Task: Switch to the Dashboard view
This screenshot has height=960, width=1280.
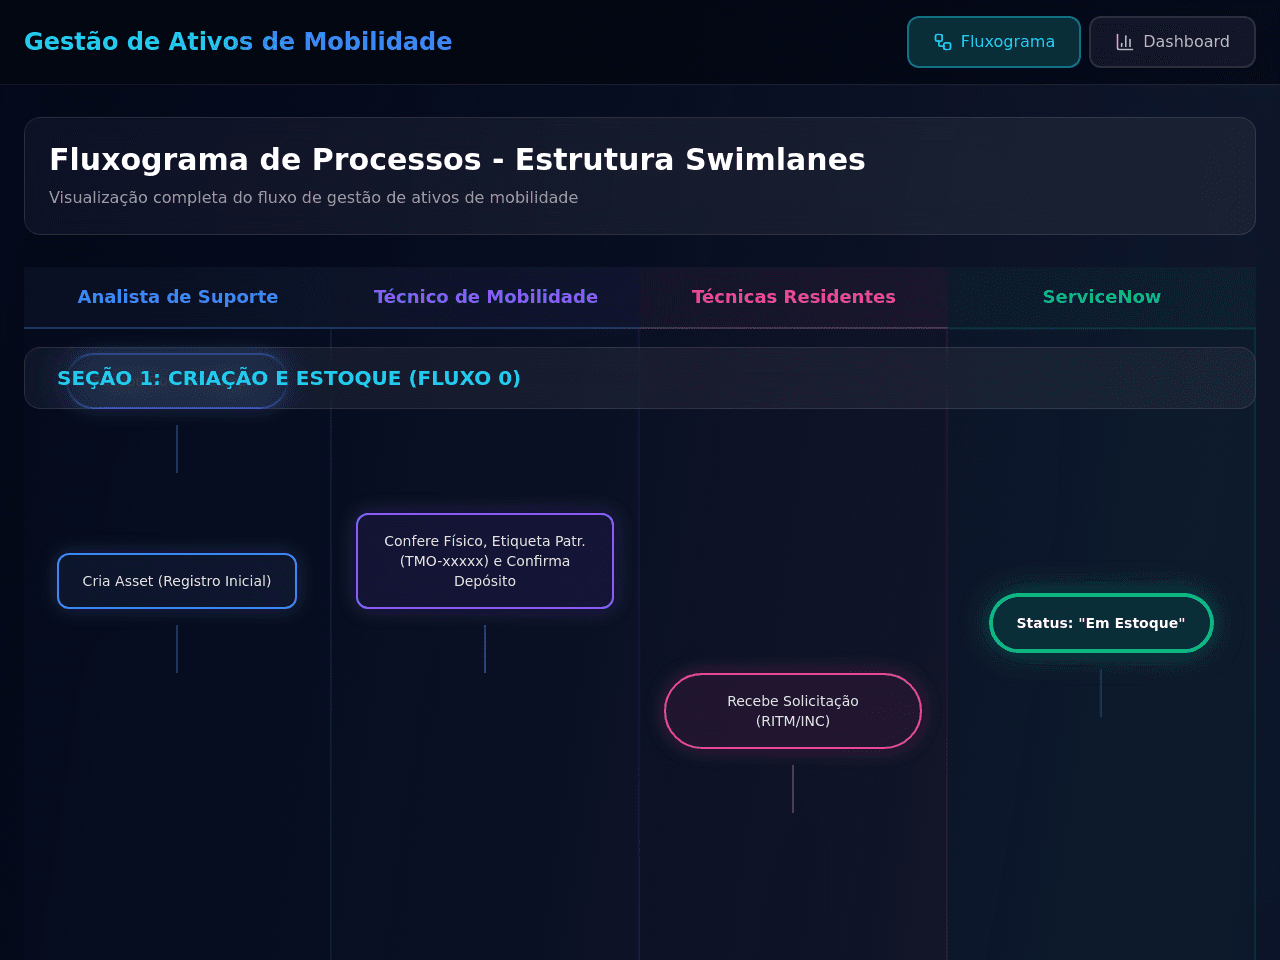Action: click(x=1172, y=42)
